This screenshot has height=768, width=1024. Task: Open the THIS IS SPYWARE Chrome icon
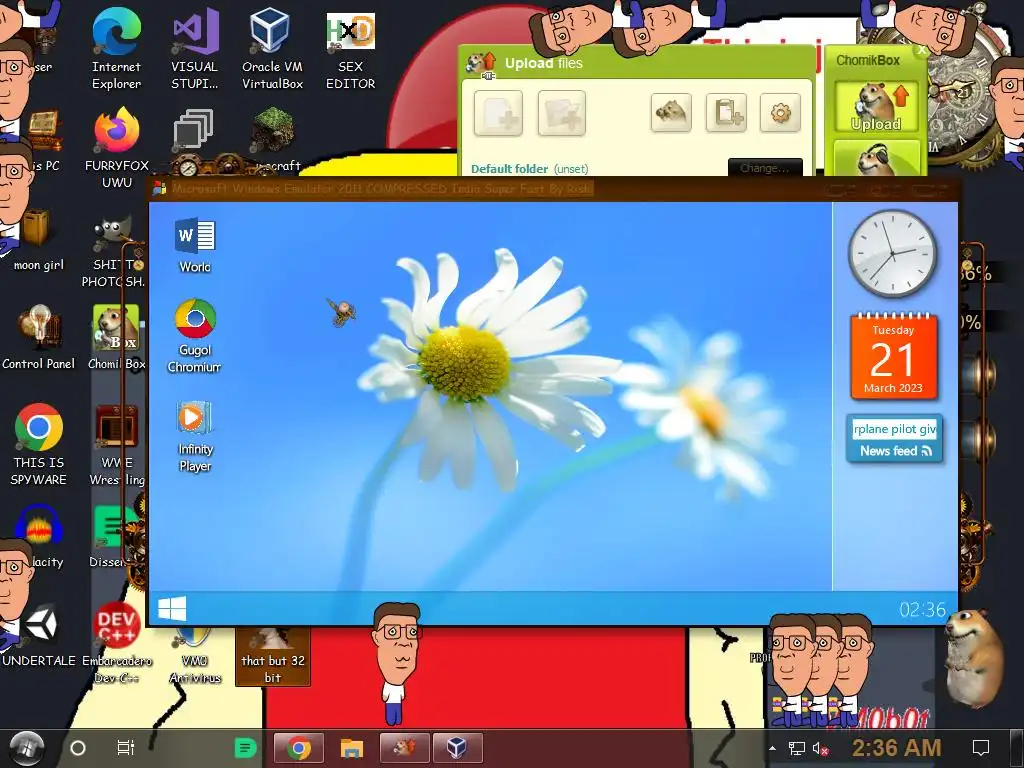(39, 444)
